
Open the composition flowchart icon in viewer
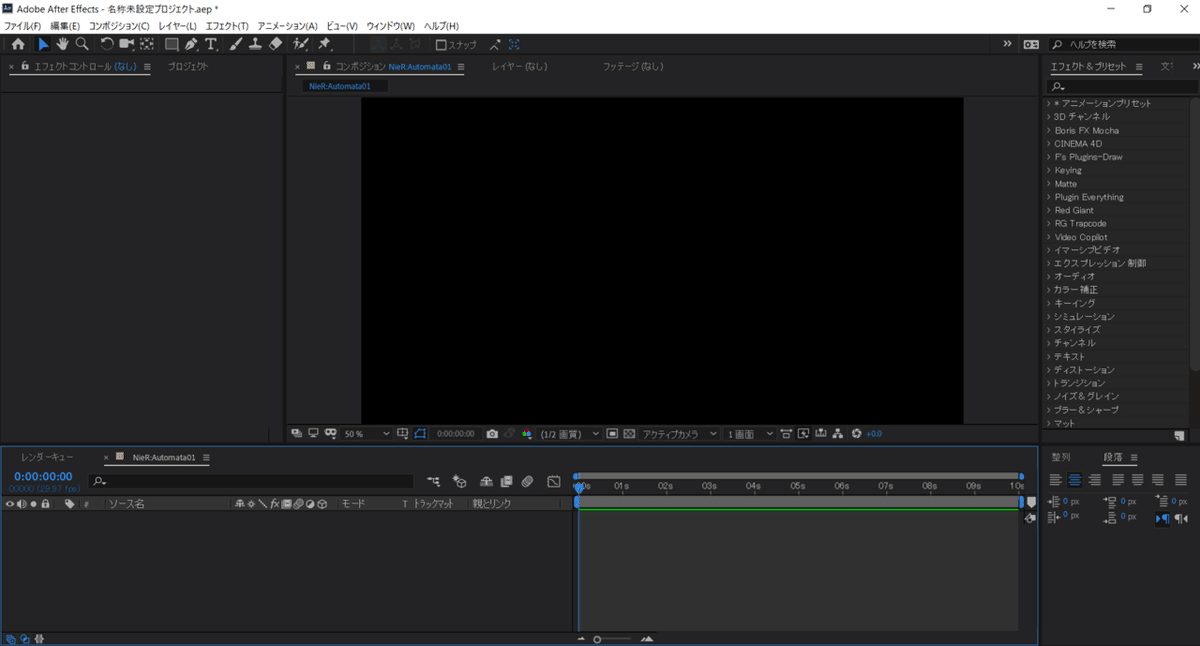tap(838, 434)
